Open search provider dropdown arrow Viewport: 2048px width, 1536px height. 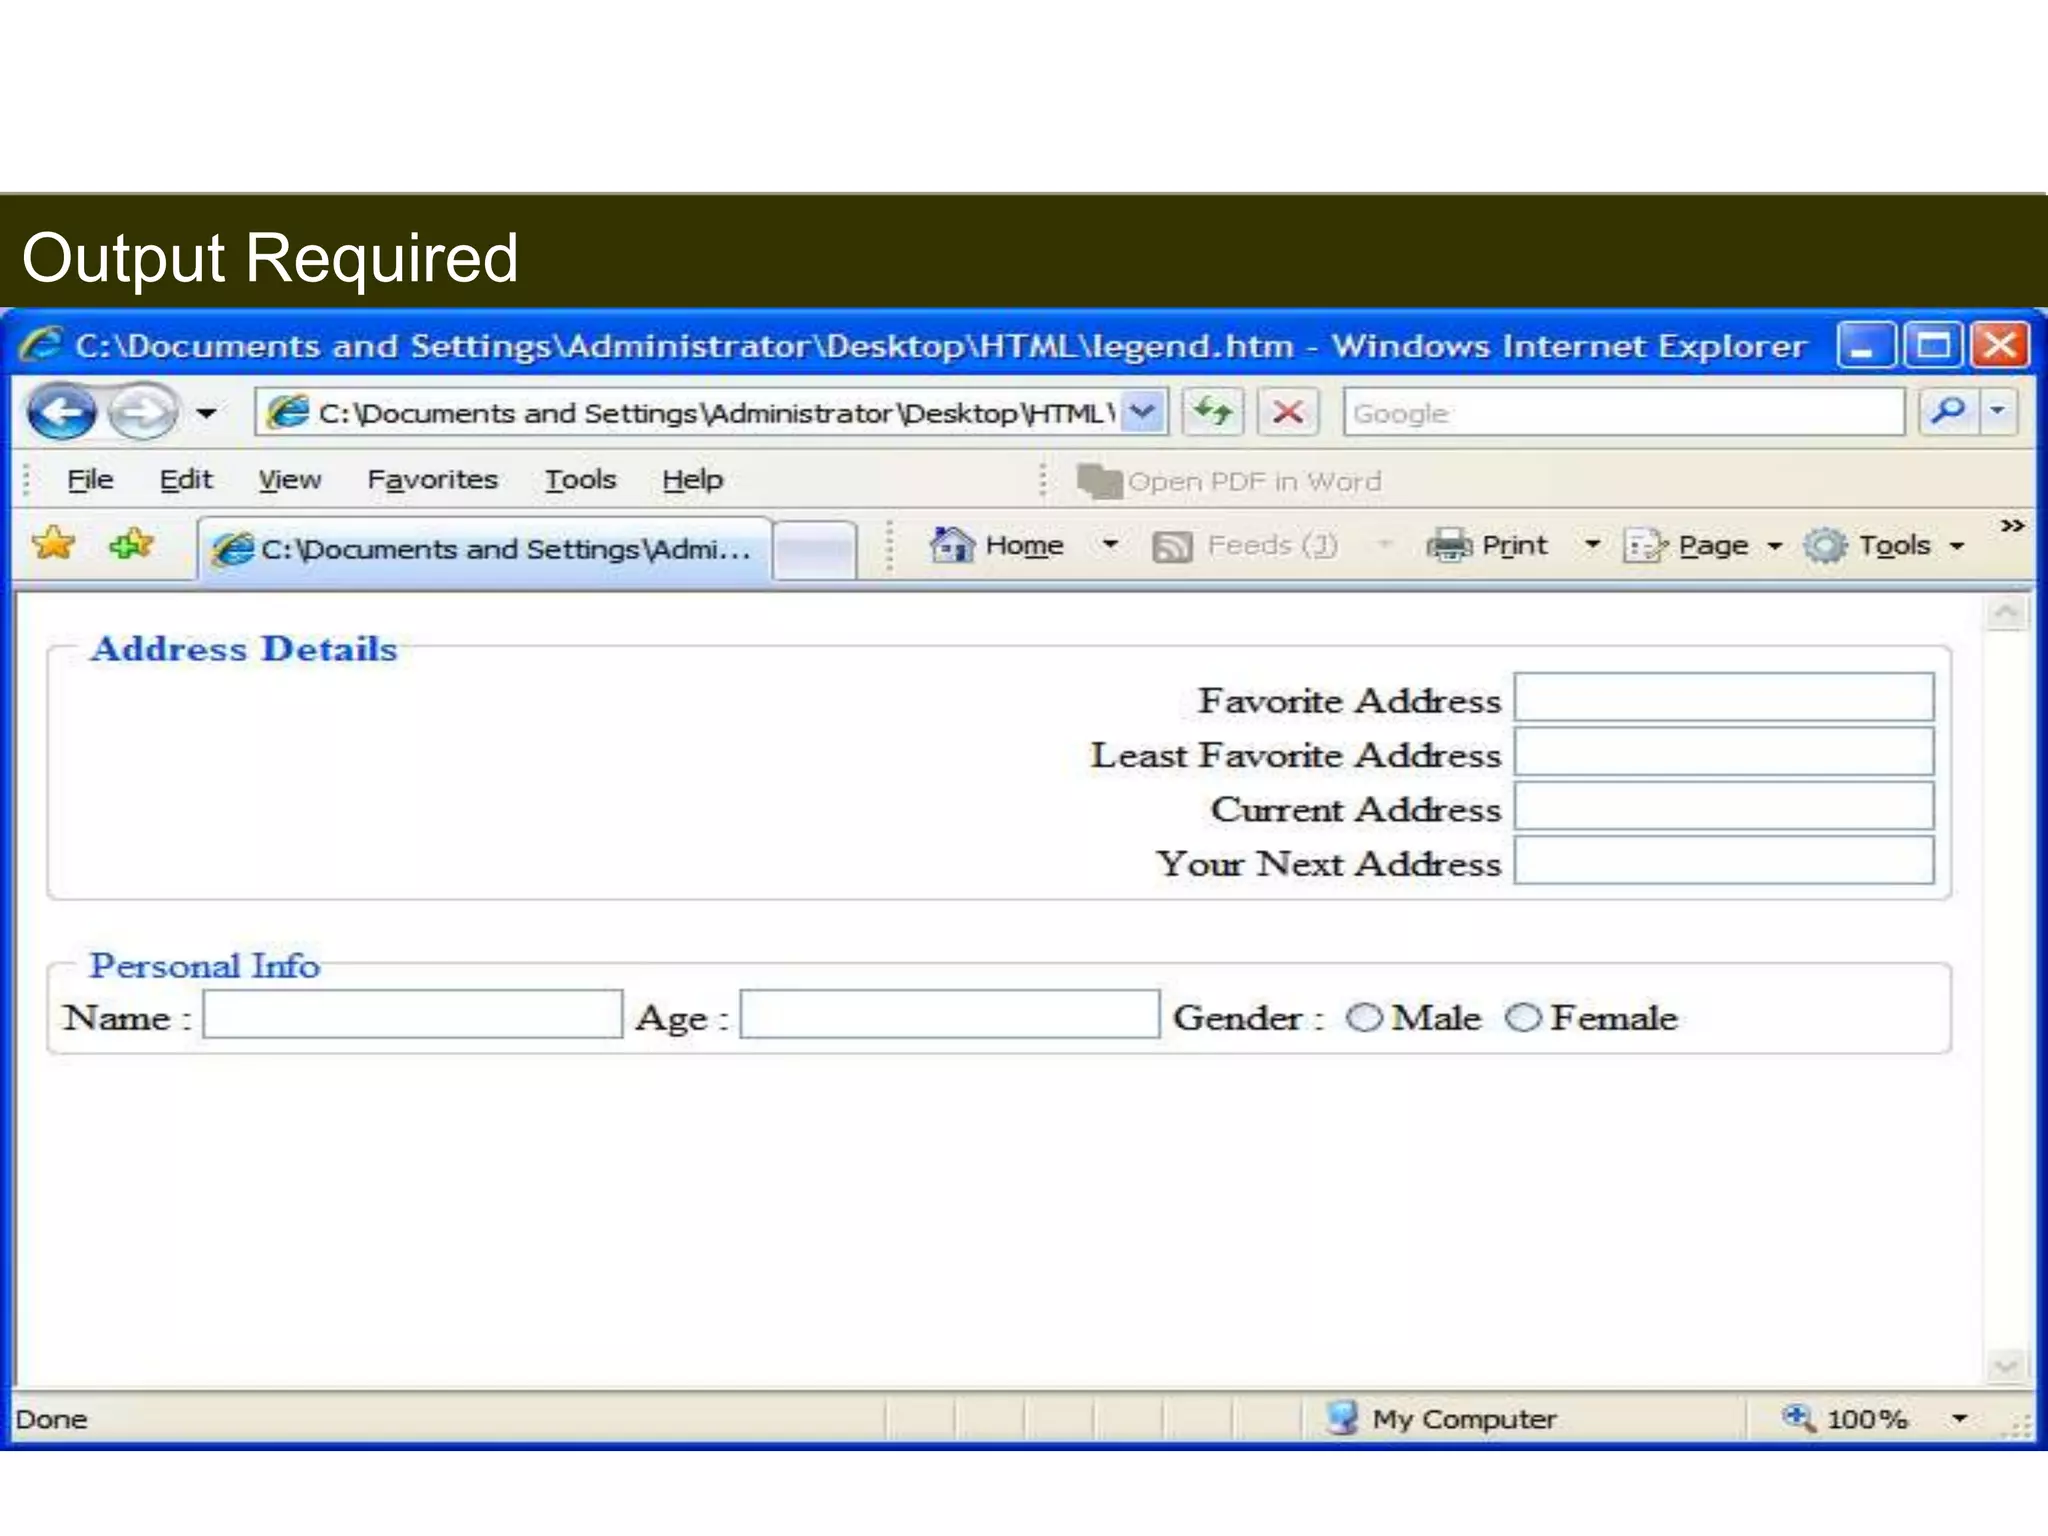coord(1998,411)
